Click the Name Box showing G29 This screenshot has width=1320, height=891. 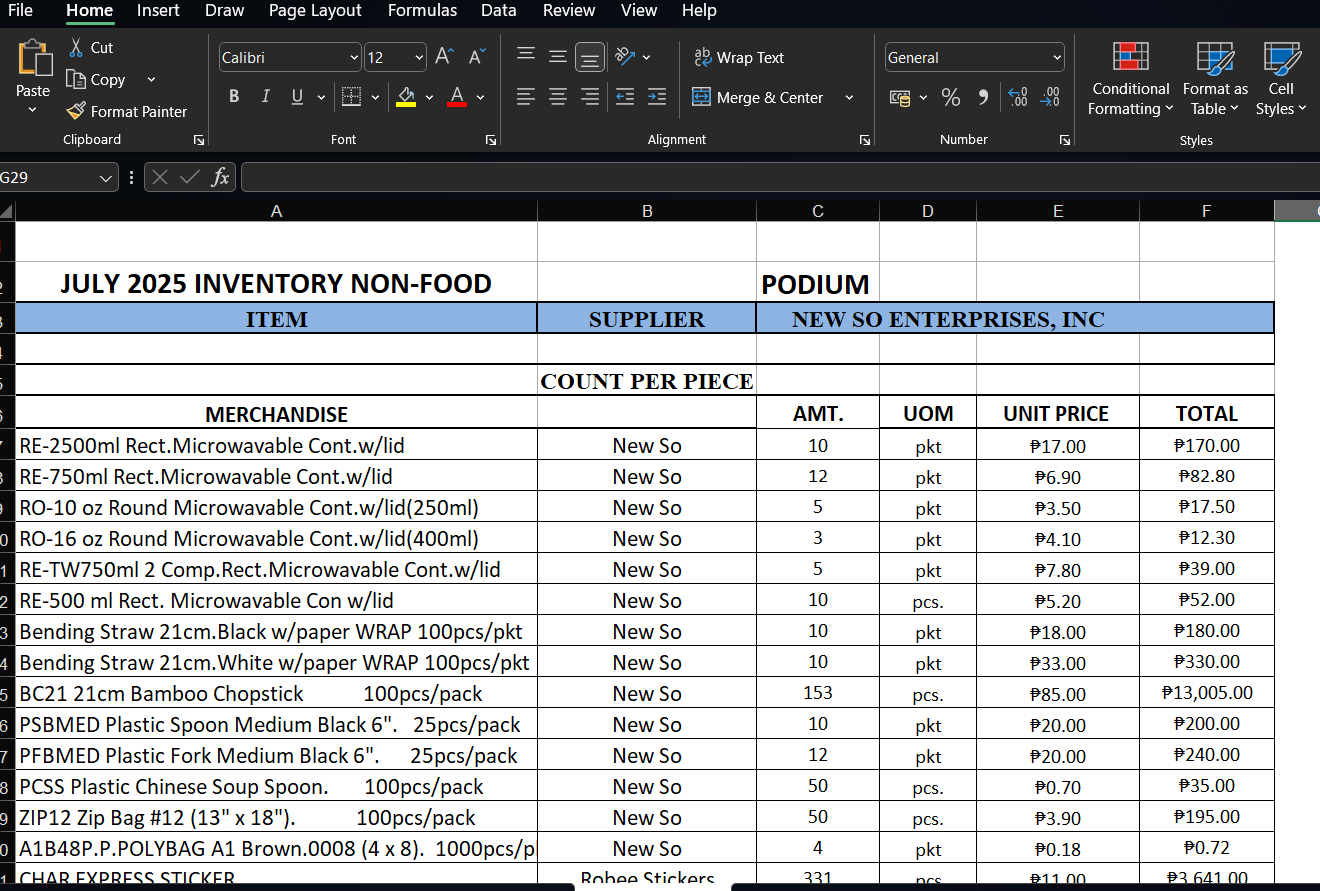[48, 178]
